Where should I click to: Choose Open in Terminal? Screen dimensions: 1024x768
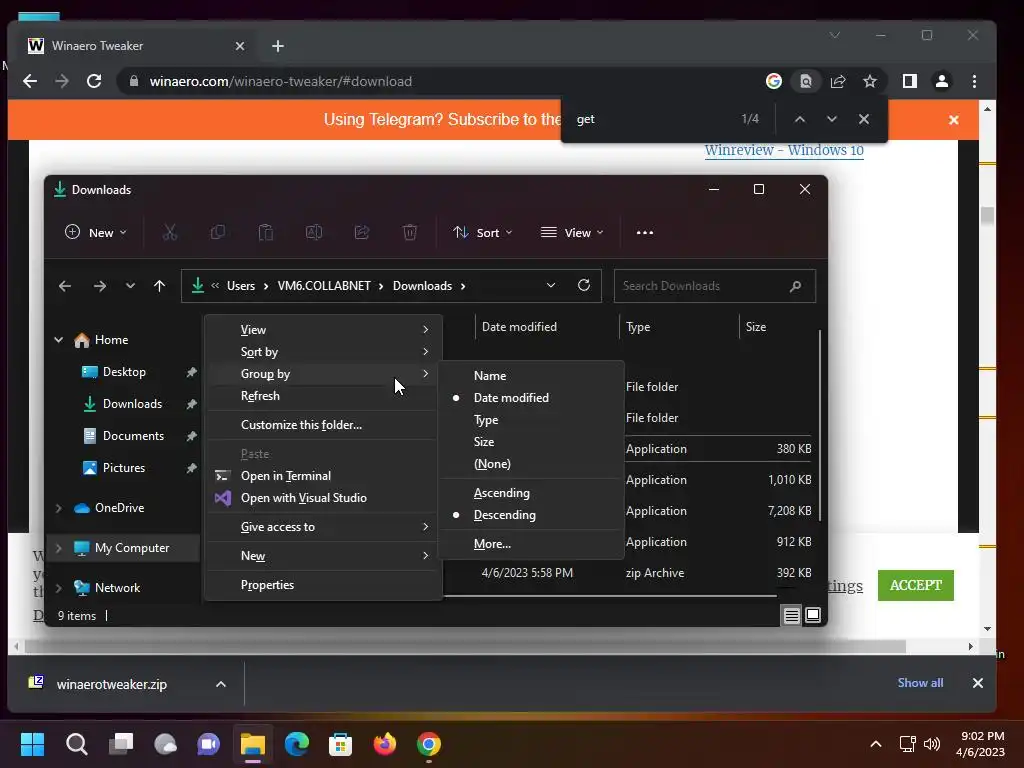point(323,476)
